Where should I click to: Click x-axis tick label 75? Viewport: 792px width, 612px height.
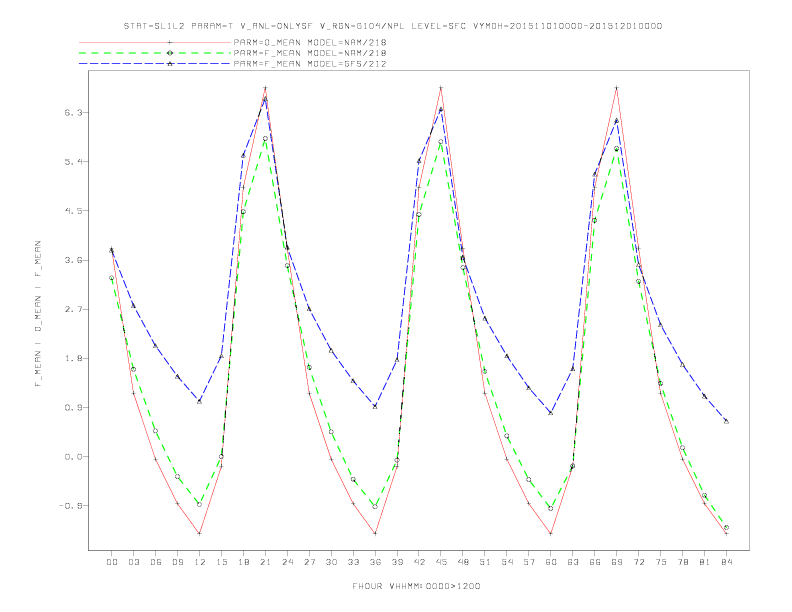point(661,562)
